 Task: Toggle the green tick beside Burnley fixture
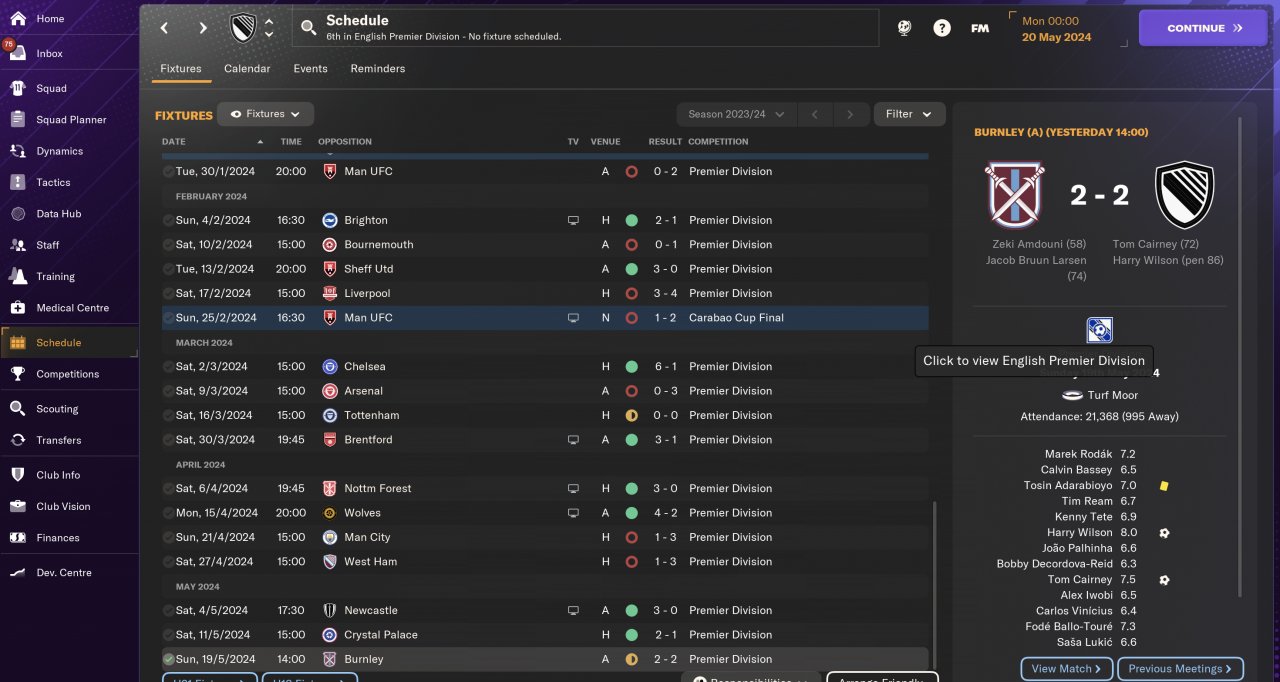[x=168, y=659]
